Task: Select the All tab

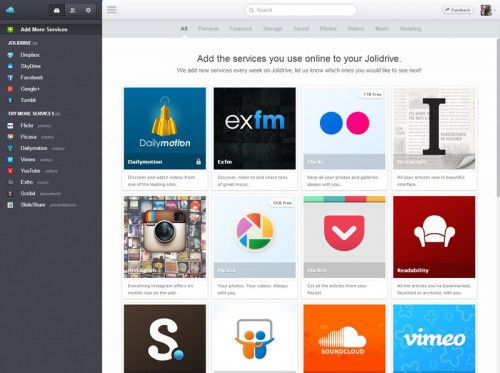Action: 184,29
